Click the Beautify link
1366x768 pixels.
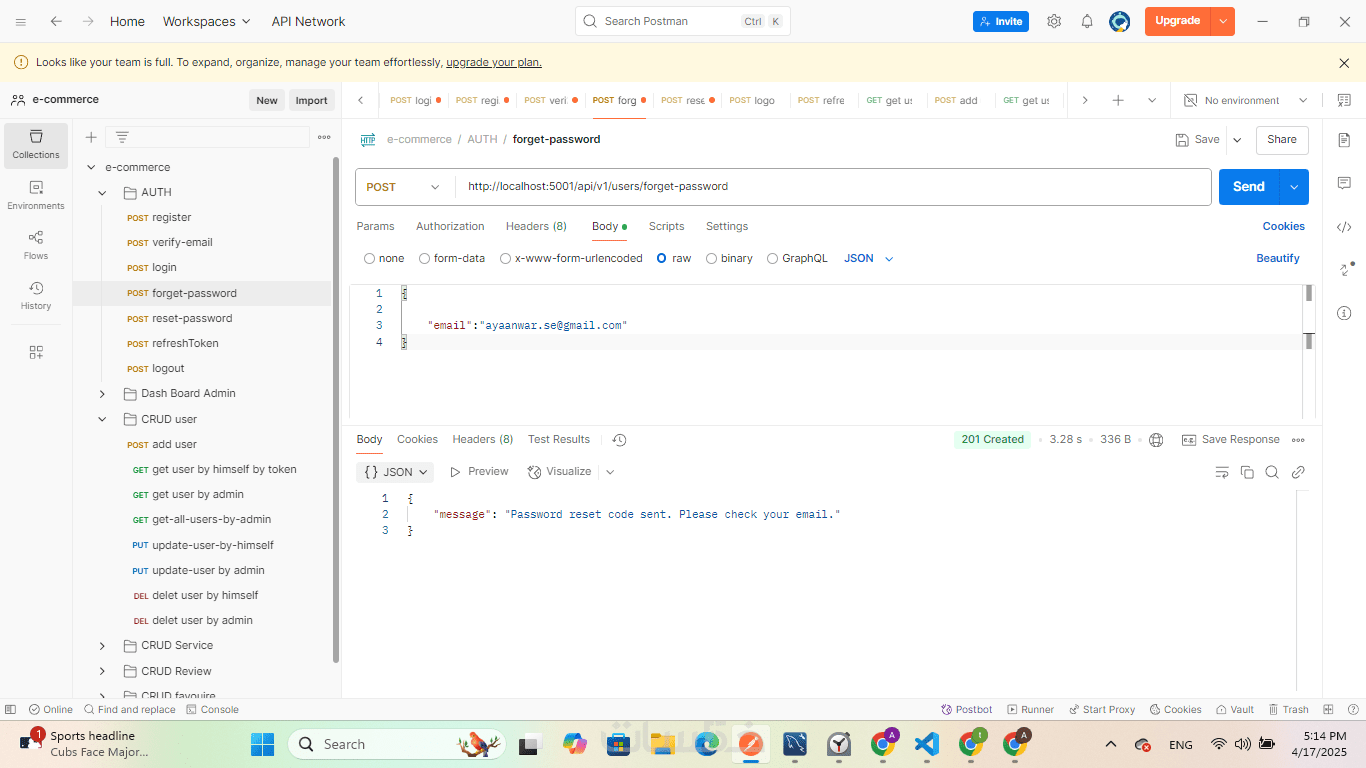[x=1278, y=258]
